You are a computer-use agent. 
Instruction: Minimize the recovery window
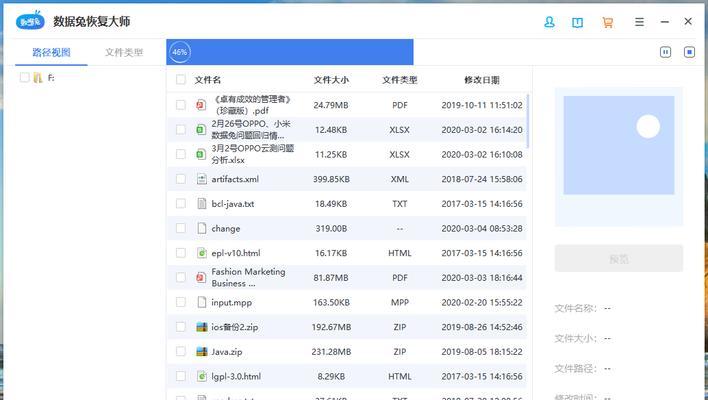coord(665,22)
